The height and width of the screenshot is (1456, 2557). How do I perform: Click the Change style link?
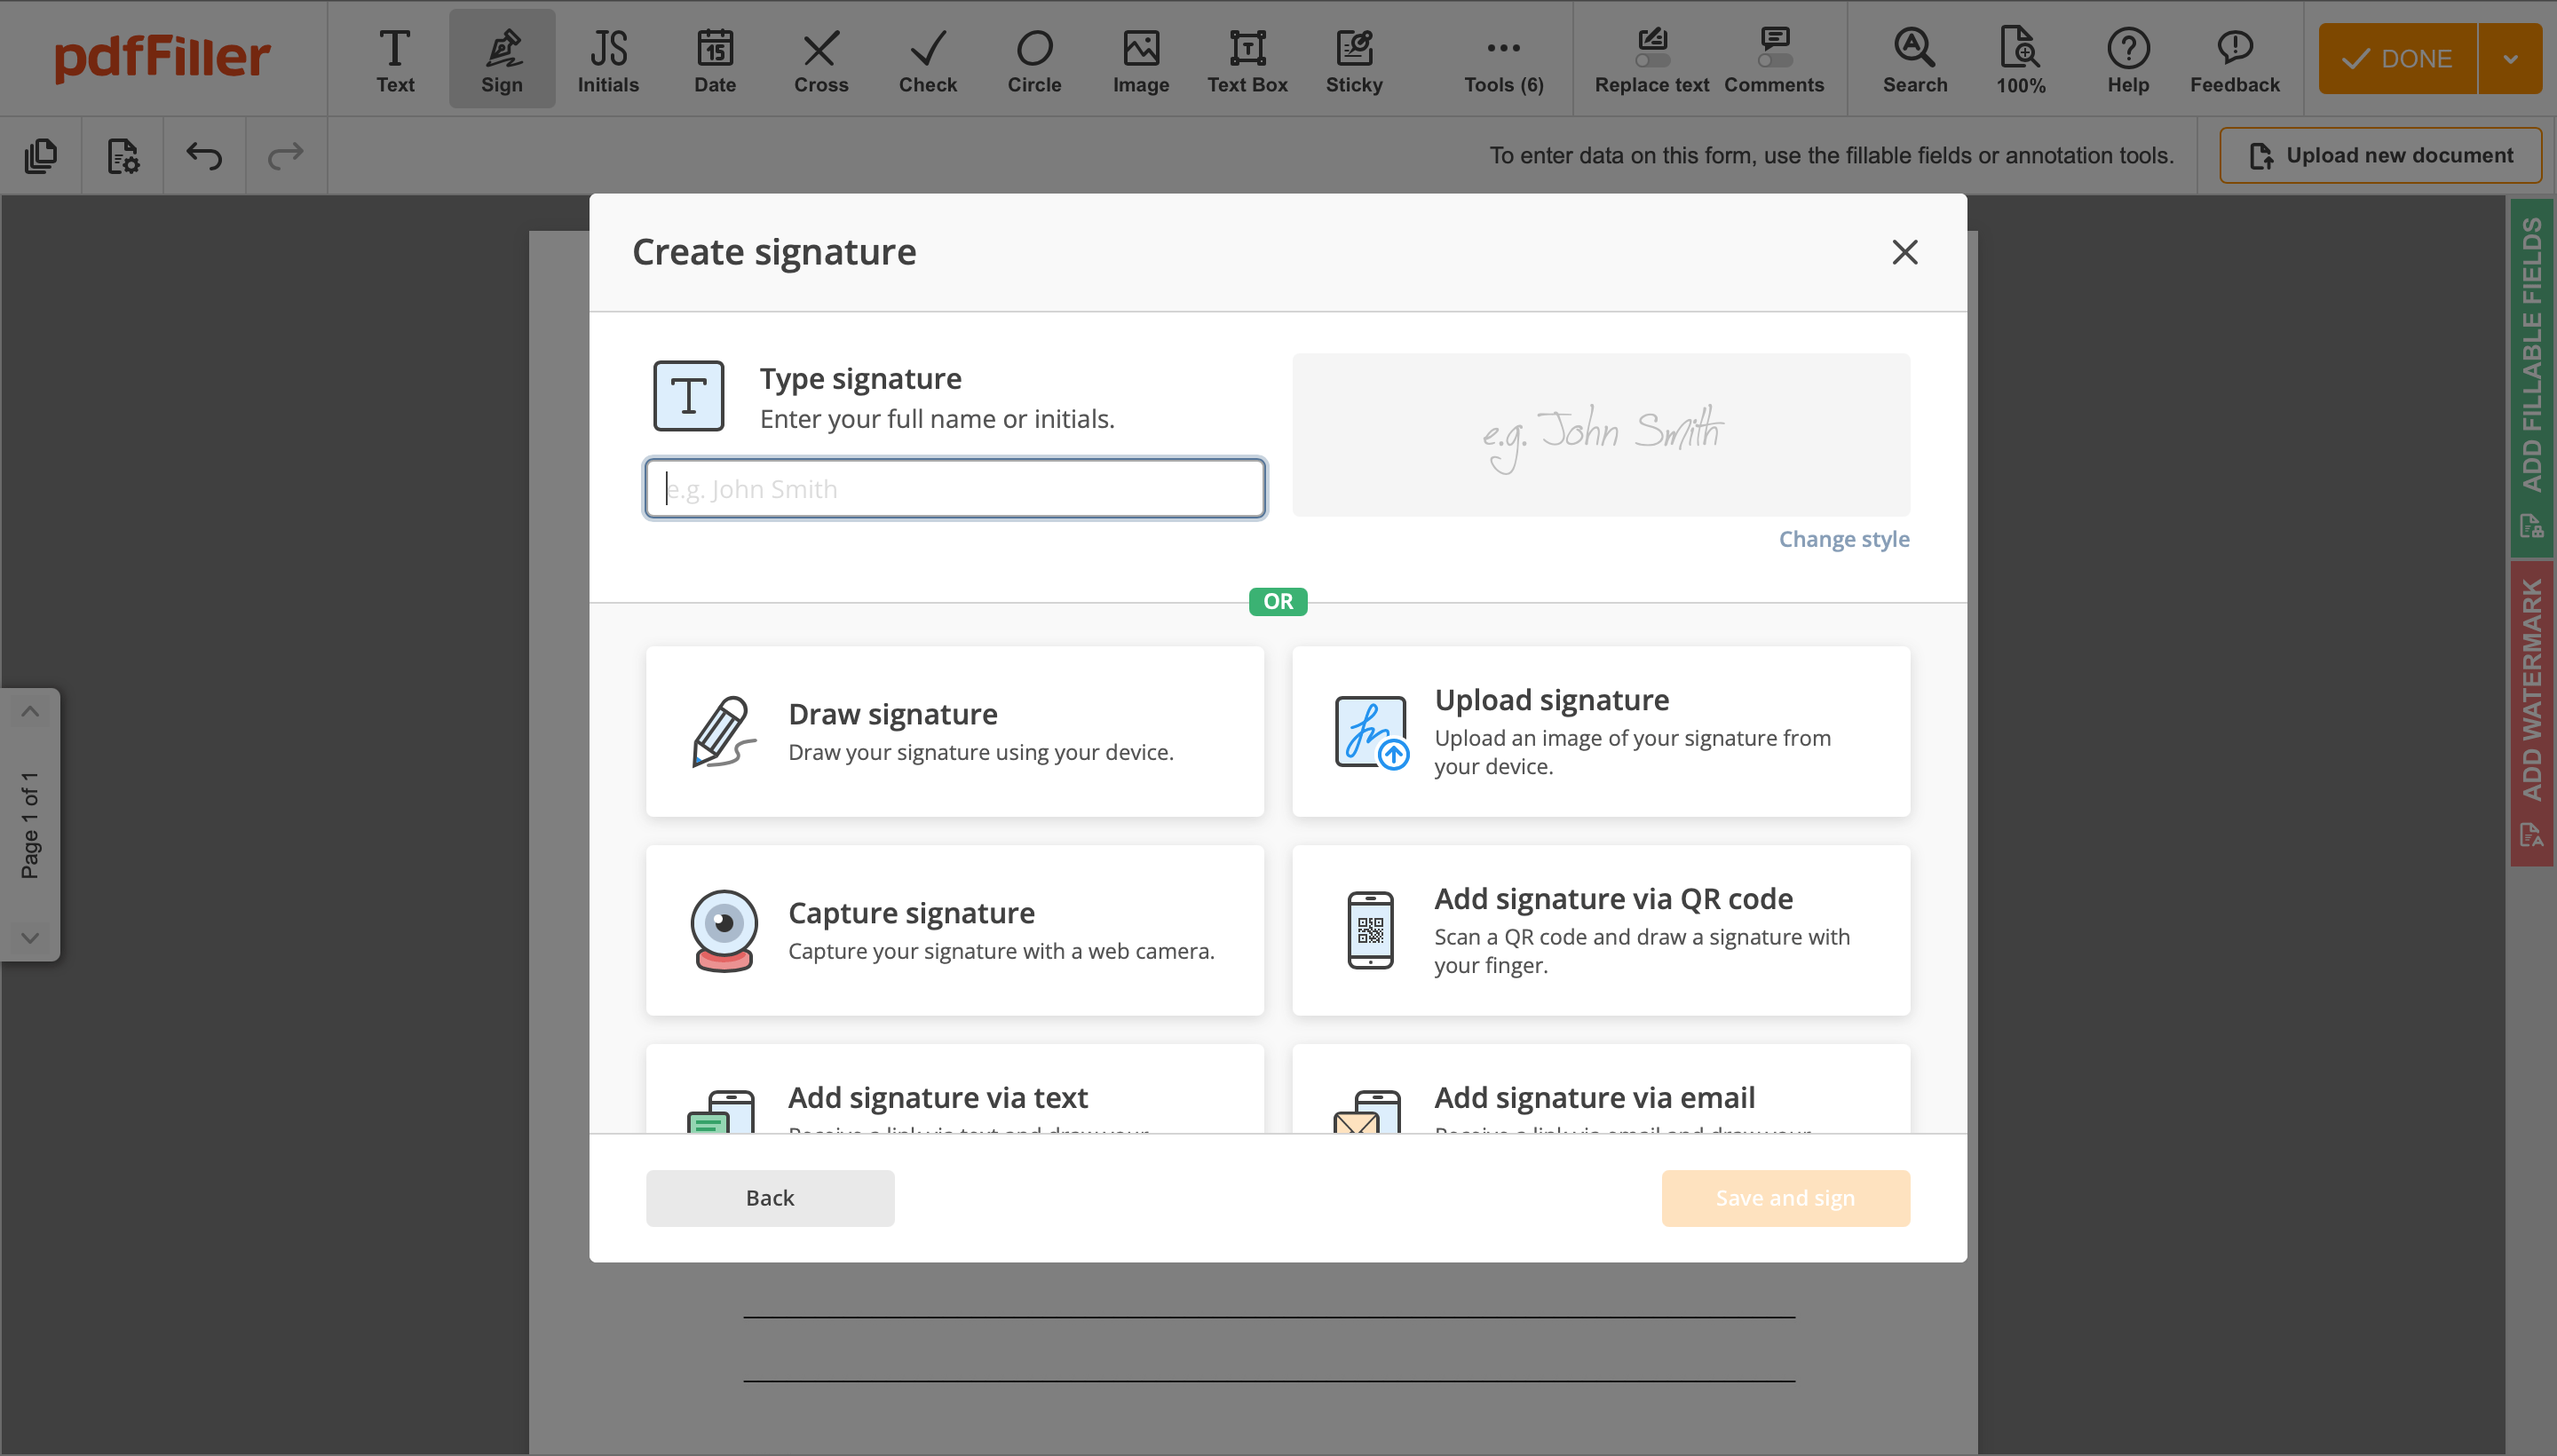pos(1843,539)
